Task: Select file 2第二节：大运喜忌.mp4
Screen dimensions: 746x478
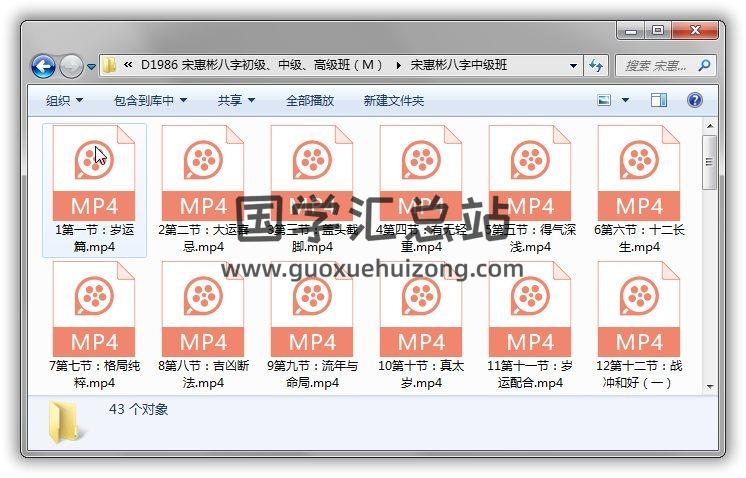Action: 203,190
